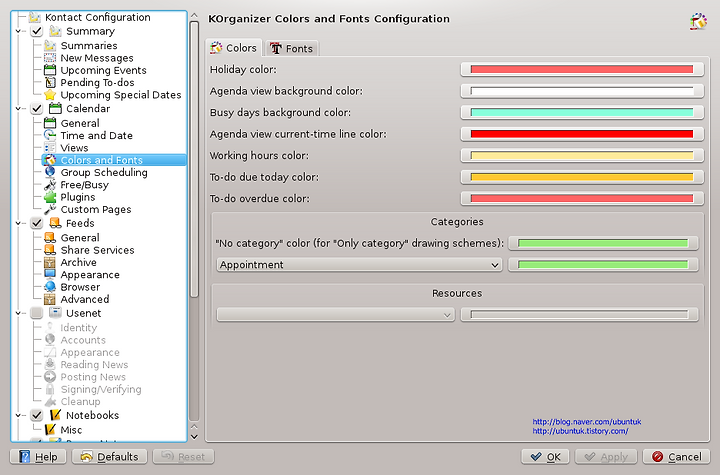The height and width of the screenshot is (475, 720).
Task: Switch to the Colors tab
Action: tap(233, 48)
